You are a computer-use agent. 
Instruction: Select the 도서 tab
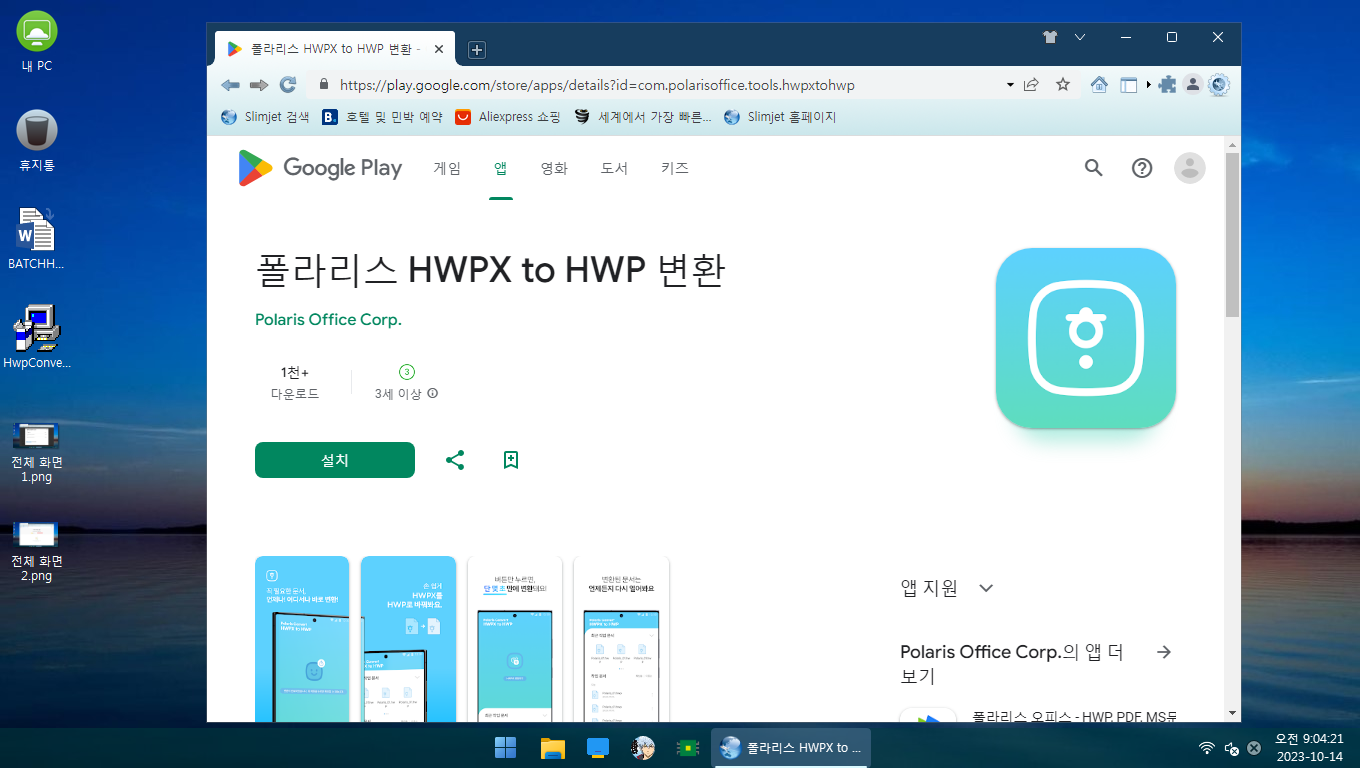click(x=614, y=168)
